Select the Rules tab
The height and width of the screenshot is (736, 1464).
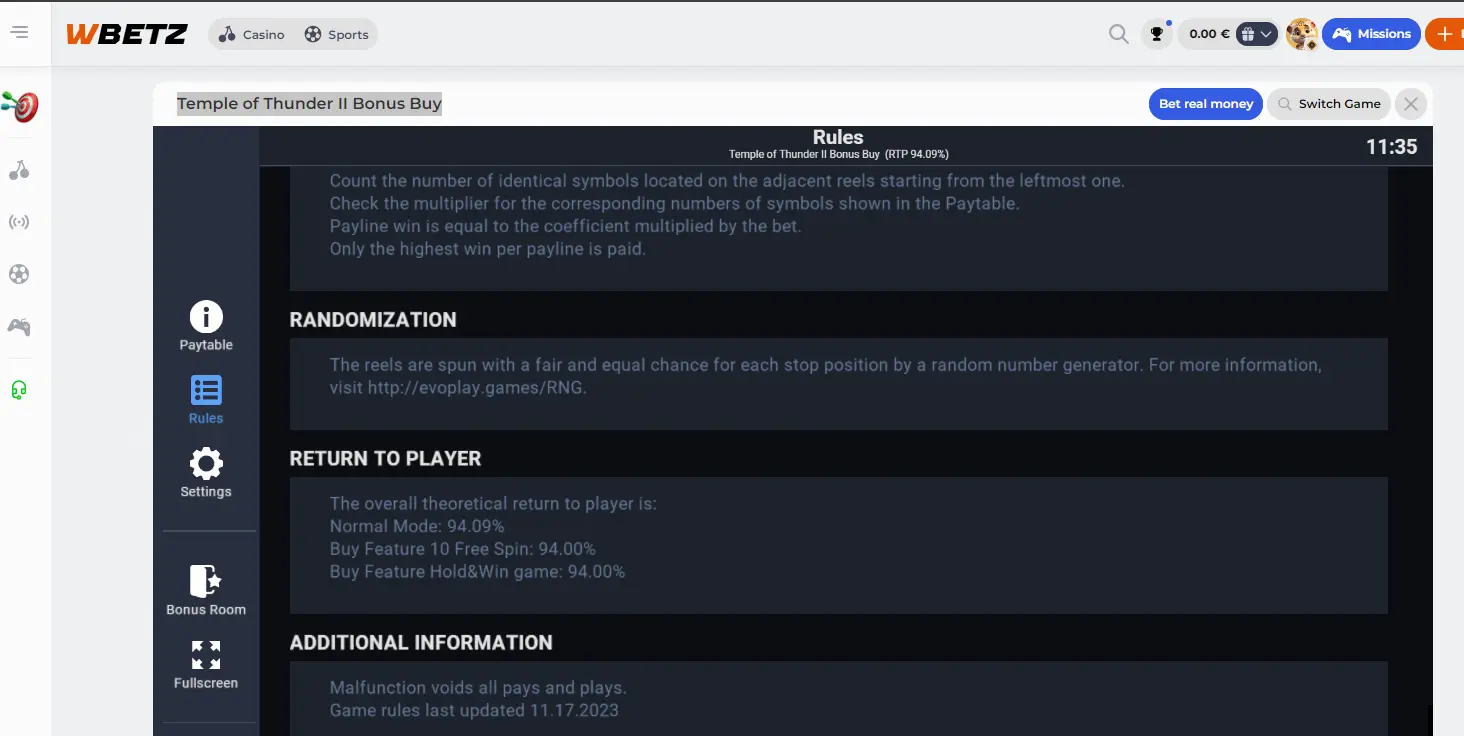pyautogui.click(x=206, y=400)
